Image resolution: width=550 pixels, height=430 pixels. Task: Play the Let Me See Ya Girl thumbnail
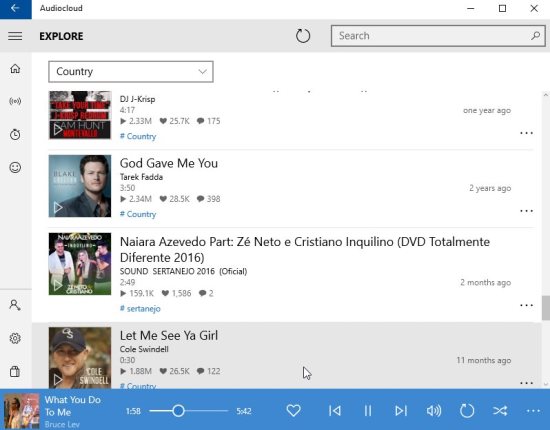pyautogui.click(x=80, y=358)
